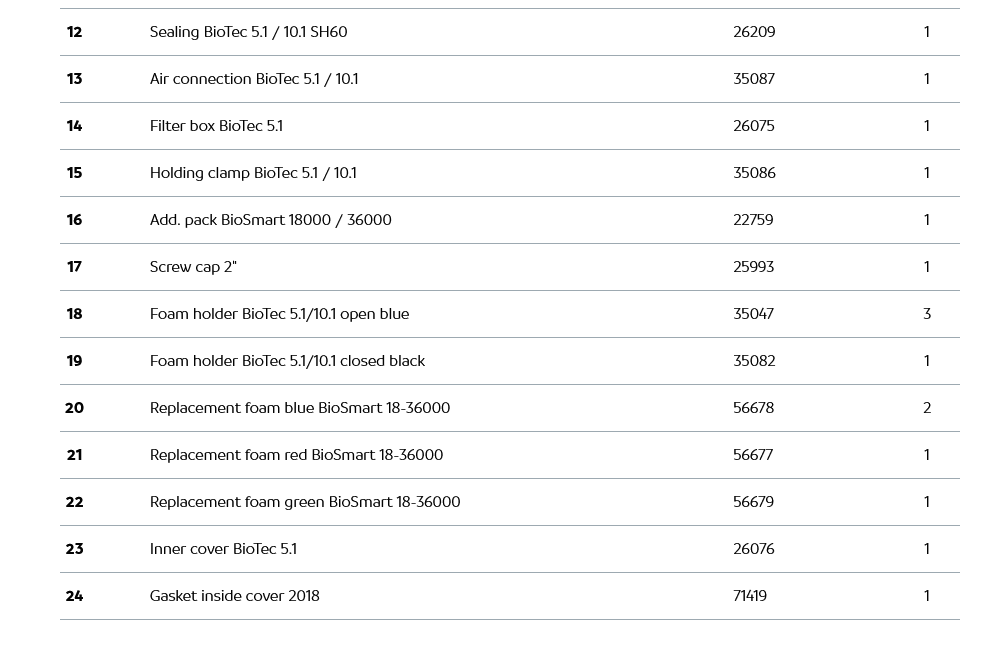985x662 pixels.
Task: Select article number 71419
Action: (750, 596)
